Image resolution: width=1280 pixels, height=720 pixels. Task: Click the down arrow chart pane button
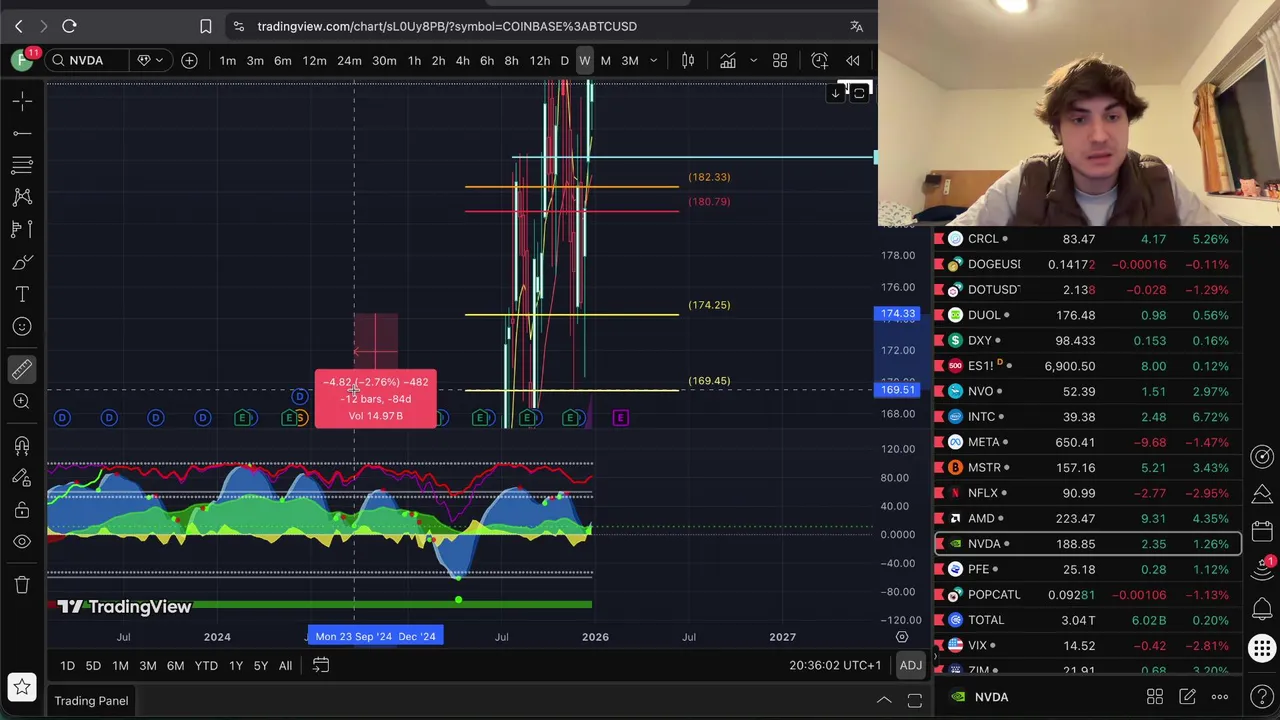click(x=836, y=93)
